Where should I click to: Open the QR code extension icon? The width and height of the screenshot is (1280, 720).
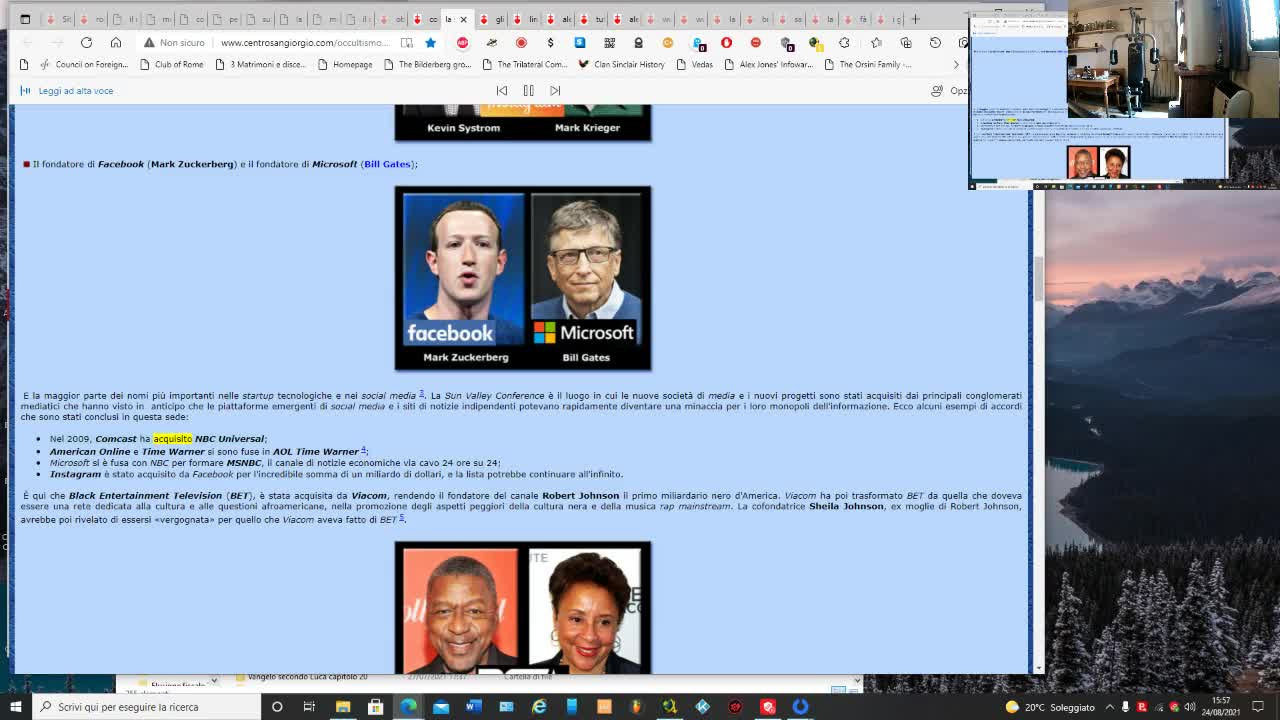609,43
